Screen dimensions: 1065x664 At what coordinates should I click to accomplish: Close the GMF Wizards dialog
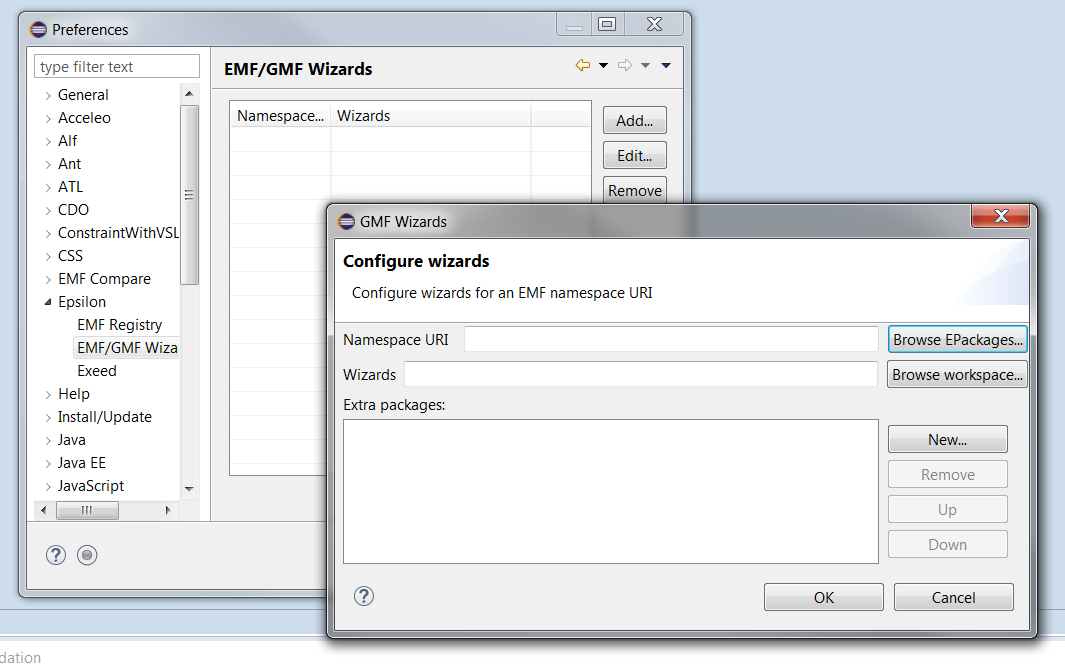[1000, 216]
